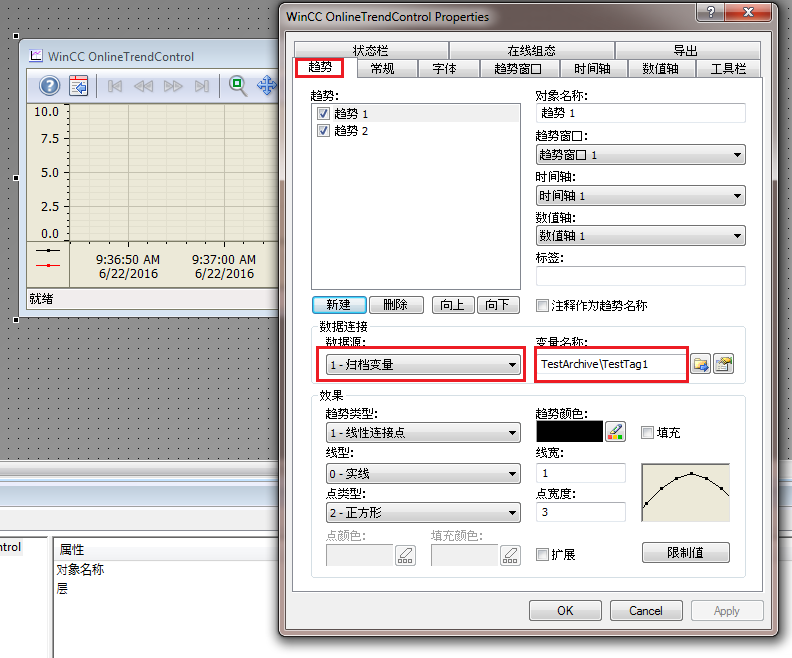Enable the 填充 fill checkbox

pyautogui.click(x=647, y=433)
